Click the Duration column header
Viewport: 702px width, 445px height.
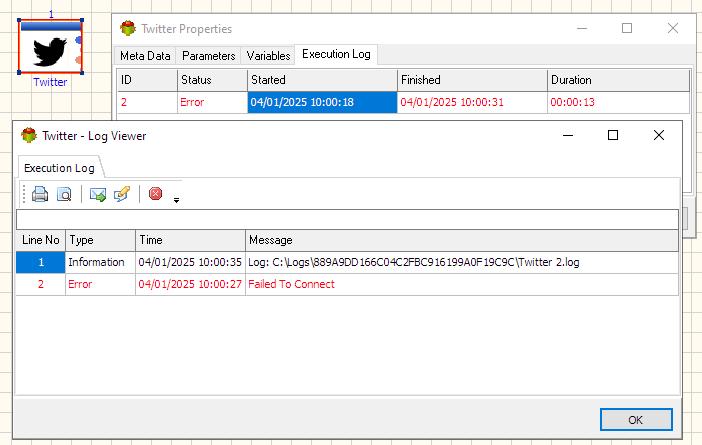618,80
